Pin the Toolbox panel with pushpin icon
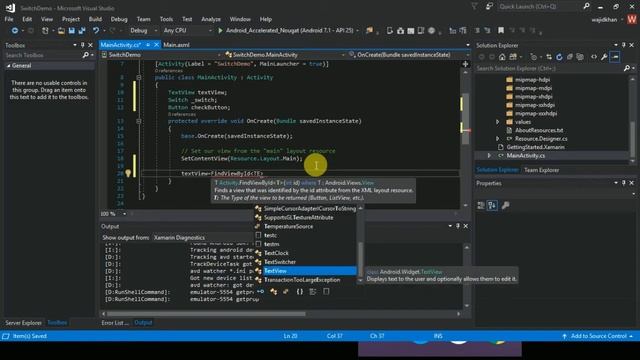This screenshot has width=640, height=360. pos(82,45)
